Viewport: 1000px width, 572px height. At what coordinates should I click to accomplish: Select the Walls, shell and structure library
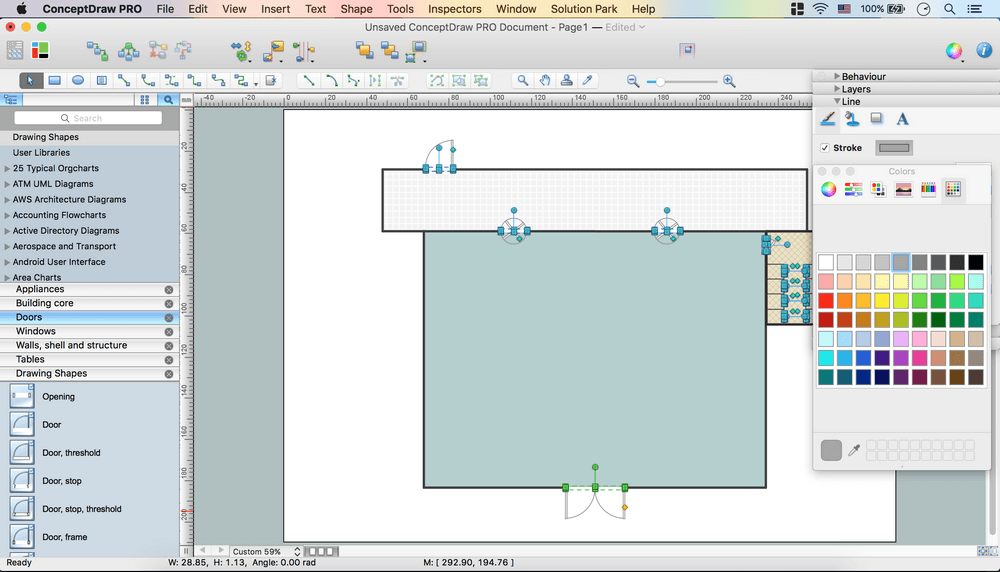pyautogui.click(x=71, y=345)
